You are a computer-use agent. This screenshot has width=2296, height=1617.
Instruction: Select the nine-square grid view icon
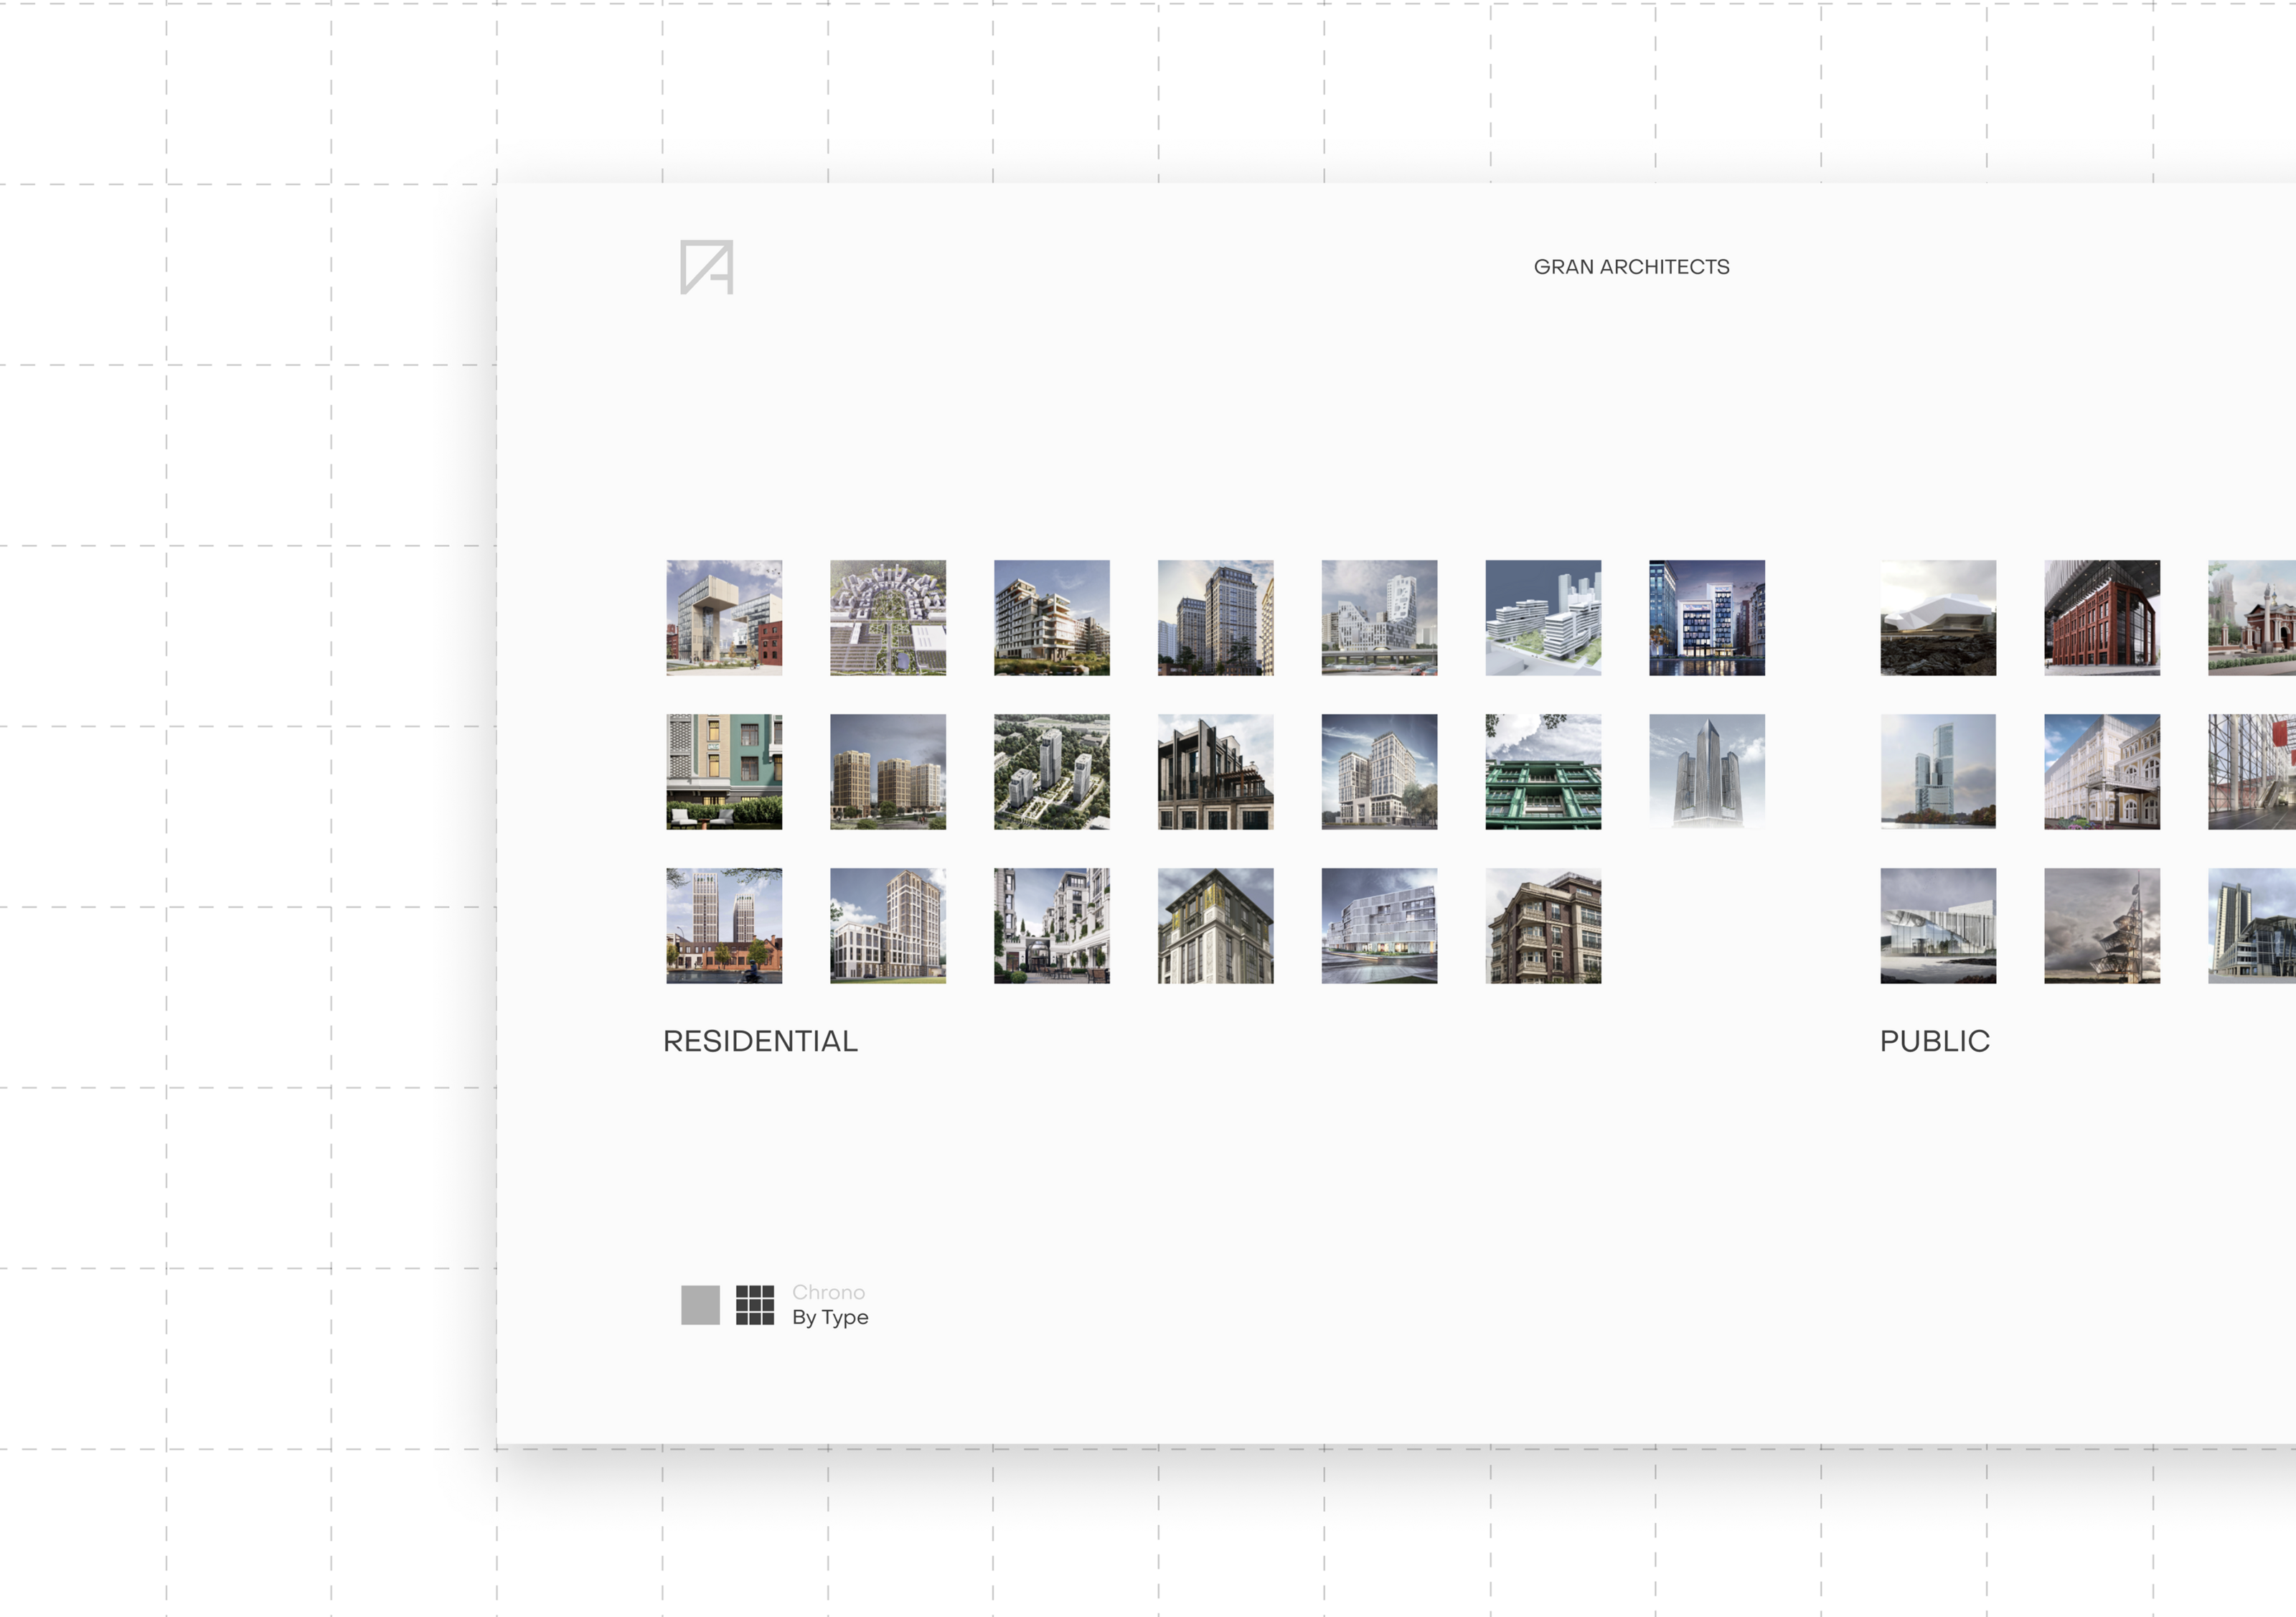[x=755, y=1304]
